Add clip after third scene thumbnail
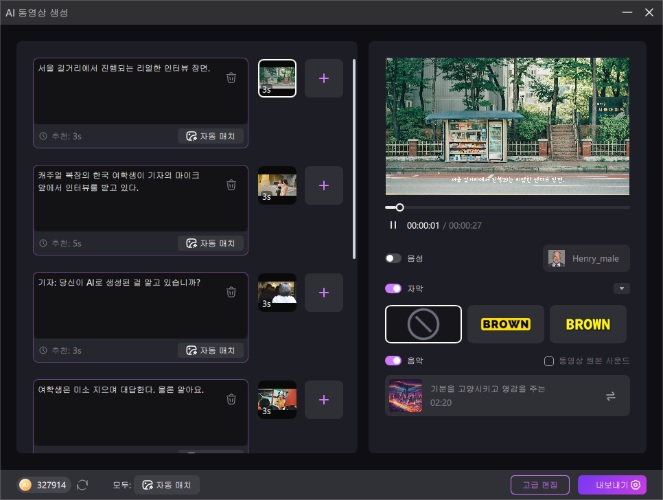Screen dimensions: 663x500 324,292
